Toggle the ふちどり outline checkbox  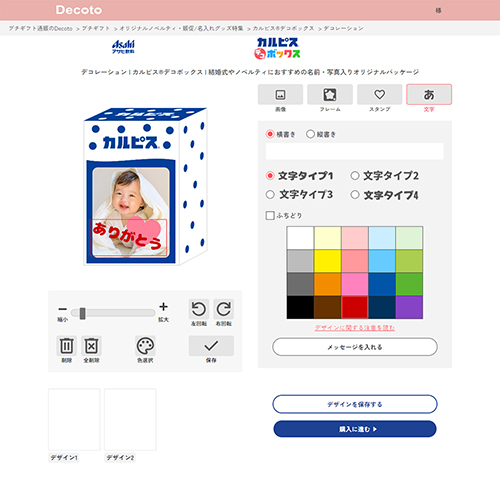[x=270, y=215]
